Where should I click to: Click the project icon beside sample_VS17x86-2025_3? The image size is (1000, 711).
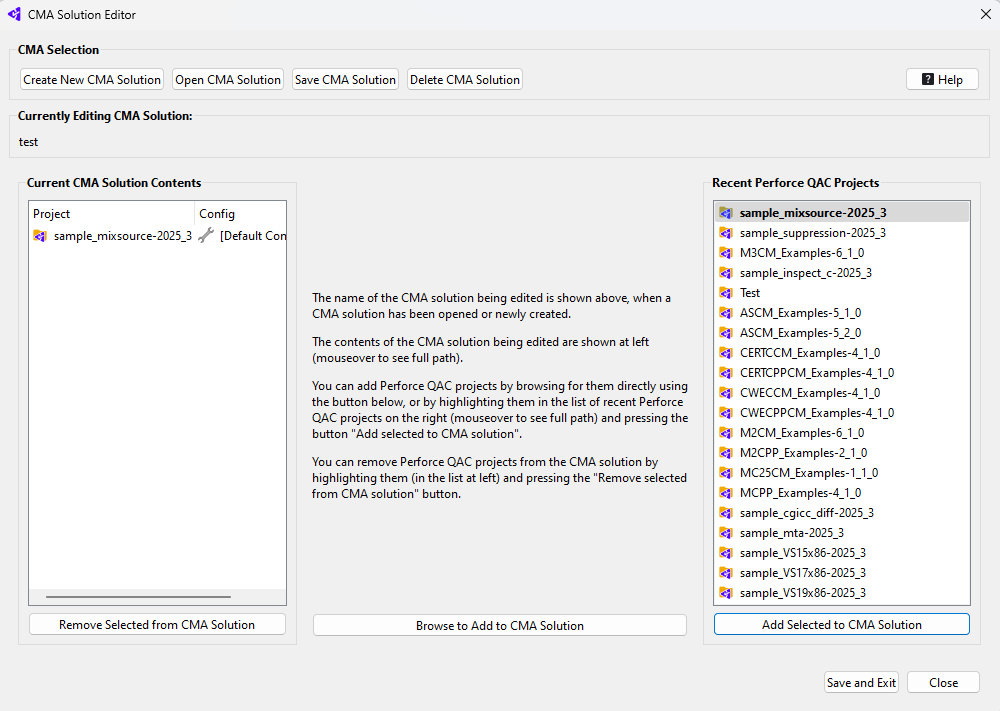pyautogui.click(x=726, y=573)
